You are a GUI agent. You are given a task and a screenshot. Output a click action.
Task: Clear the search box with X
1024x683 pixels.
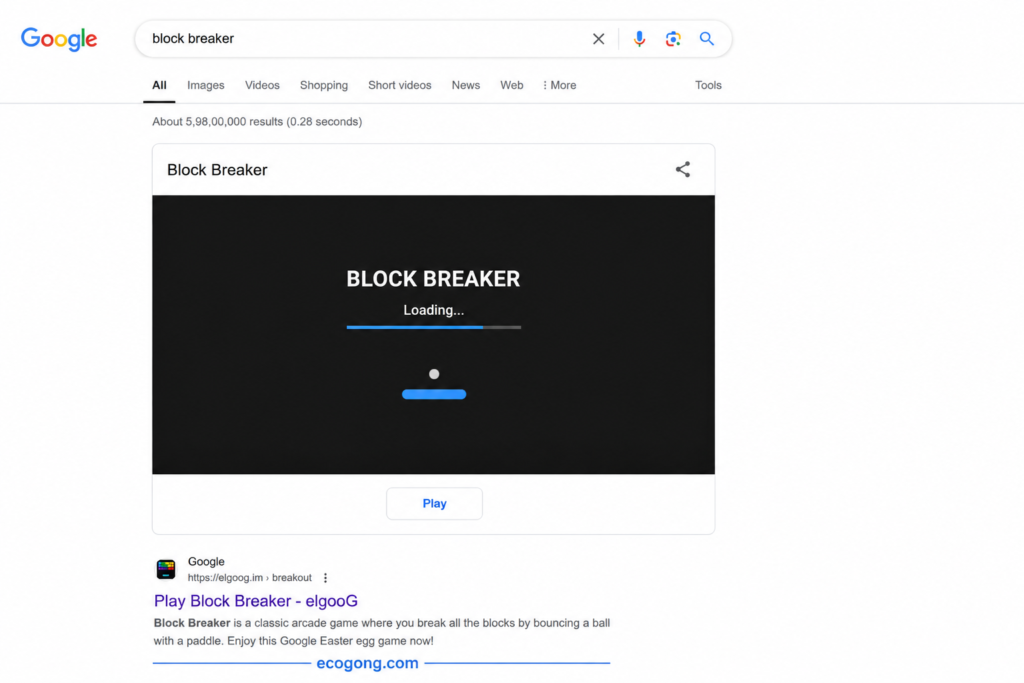coord(598,39)
